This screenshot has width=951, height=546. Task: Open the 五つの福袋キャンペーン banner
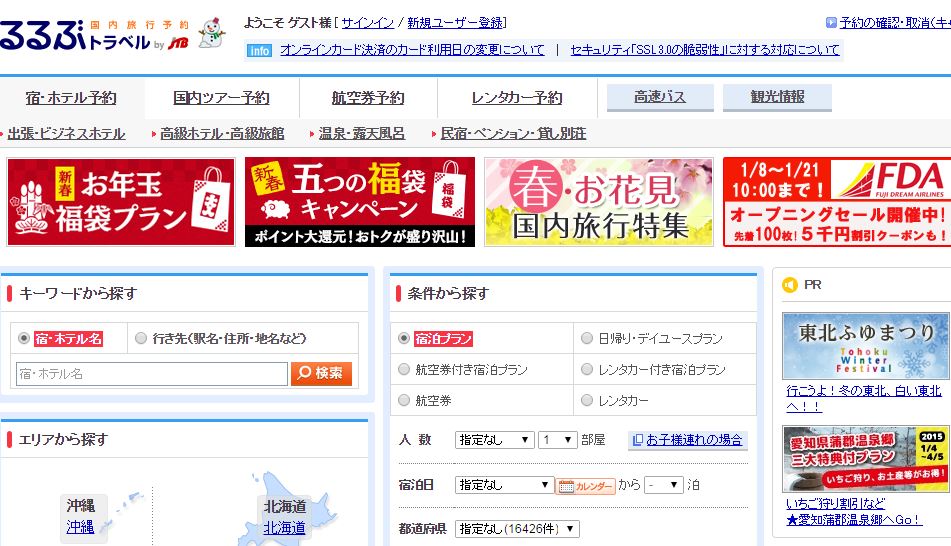point(360,202)
